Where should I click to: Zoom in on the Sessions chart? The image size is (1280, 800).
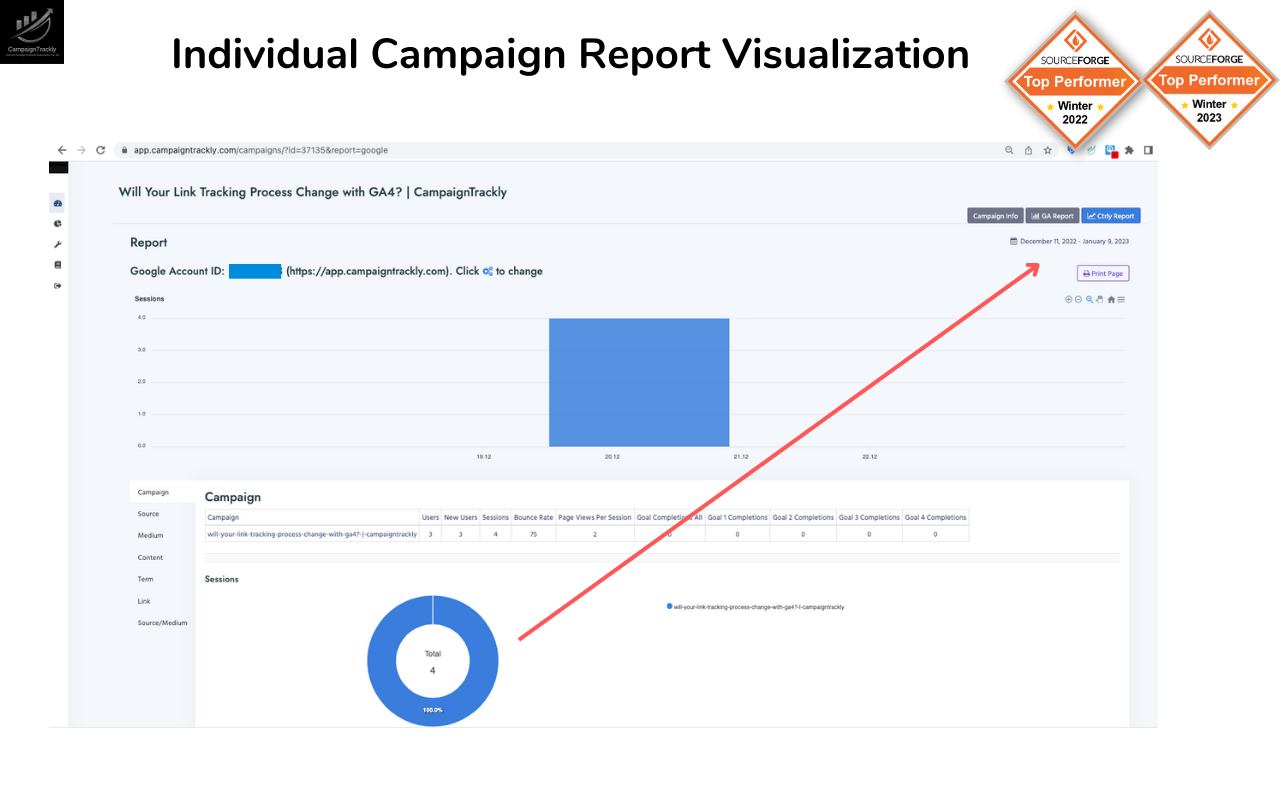pos(1067,299)
